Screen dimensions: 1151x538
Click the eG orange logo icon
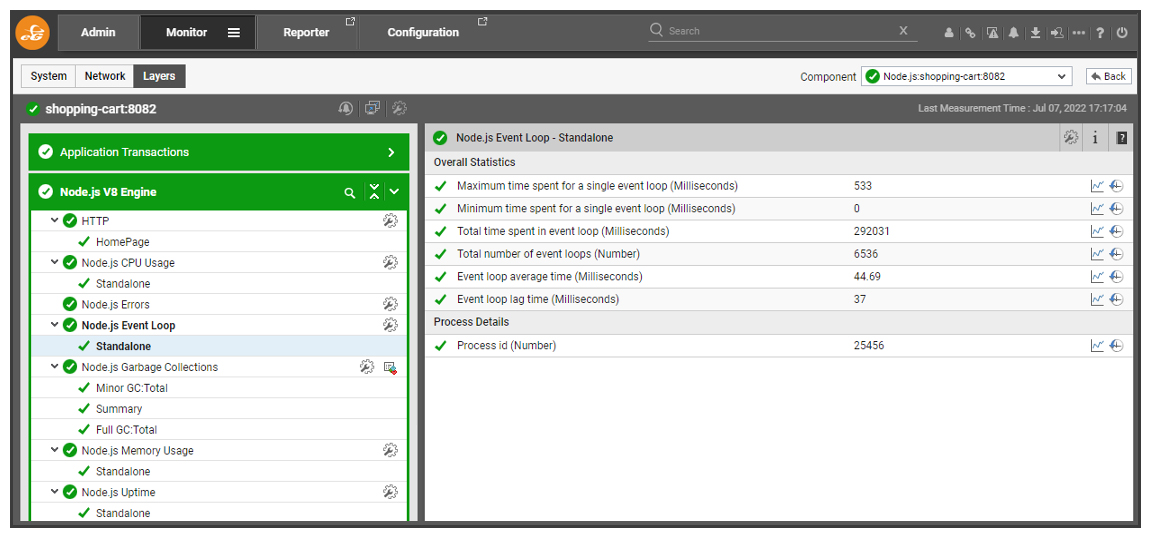coord(32,32)
